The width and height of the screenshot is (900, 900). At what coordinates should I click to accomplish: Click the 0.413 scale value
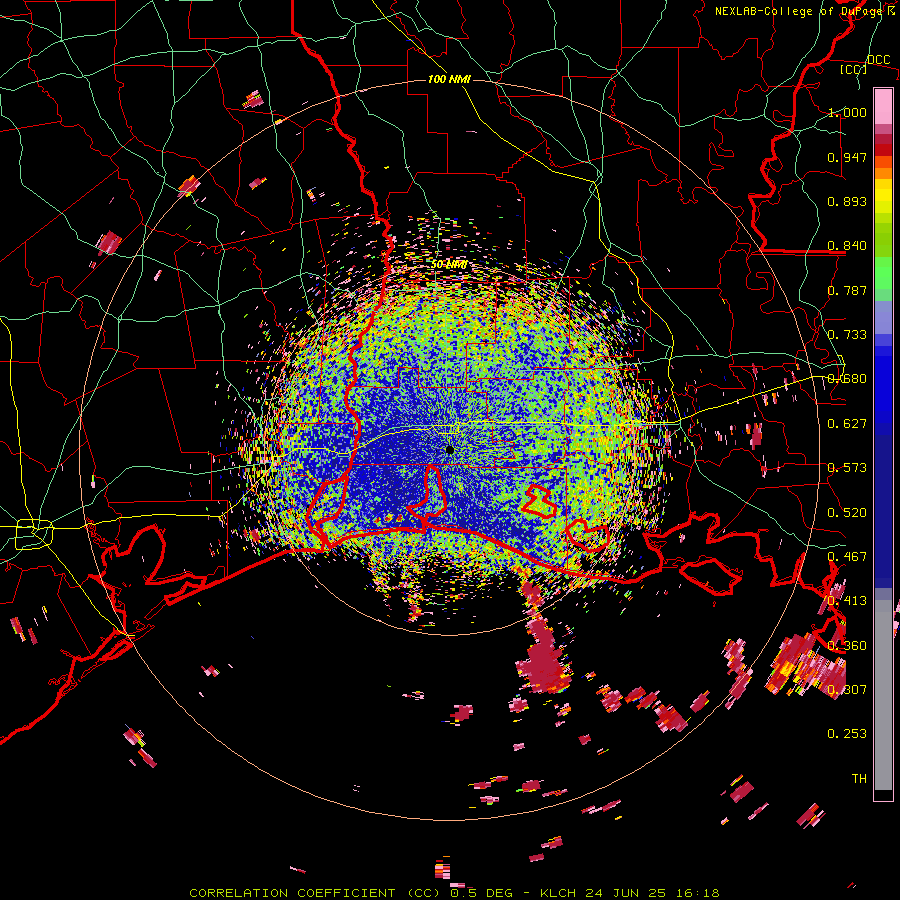pyautogui.click(x=847, y=601)
